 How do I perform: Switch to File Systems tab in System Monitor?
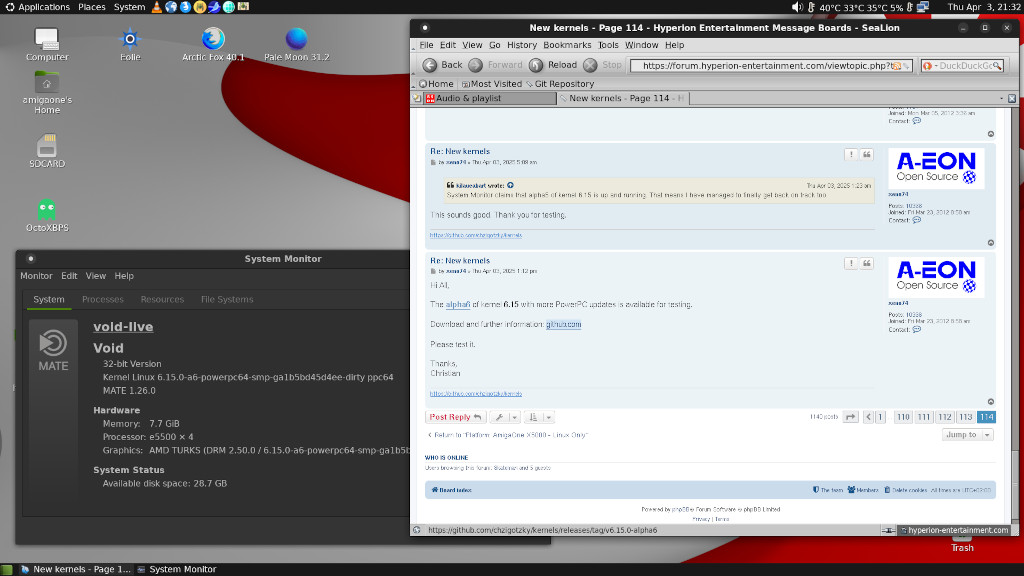227,299
